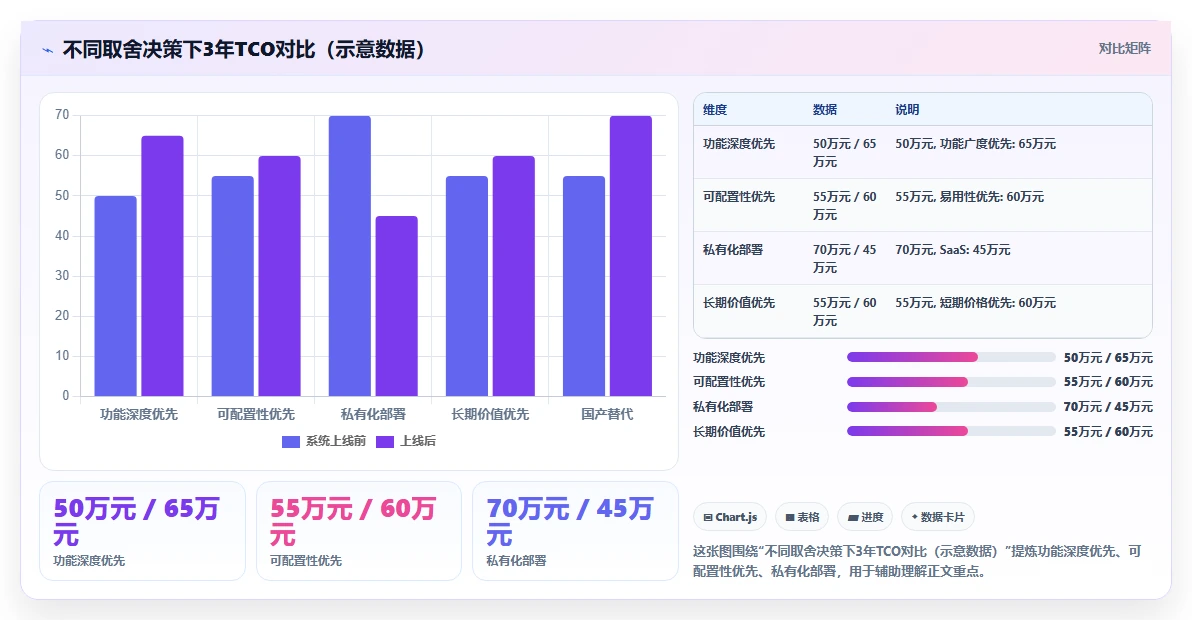Click the summary paragraph below the chips

point(918,561)
